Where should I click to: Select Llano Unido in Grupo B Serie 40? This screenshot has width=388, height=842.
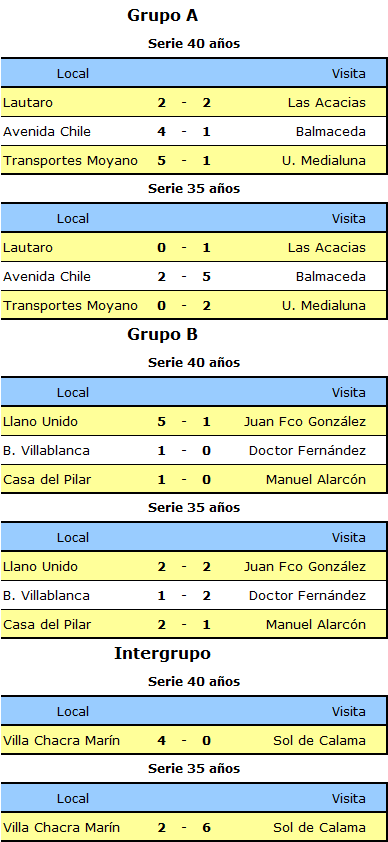(40, 422)
